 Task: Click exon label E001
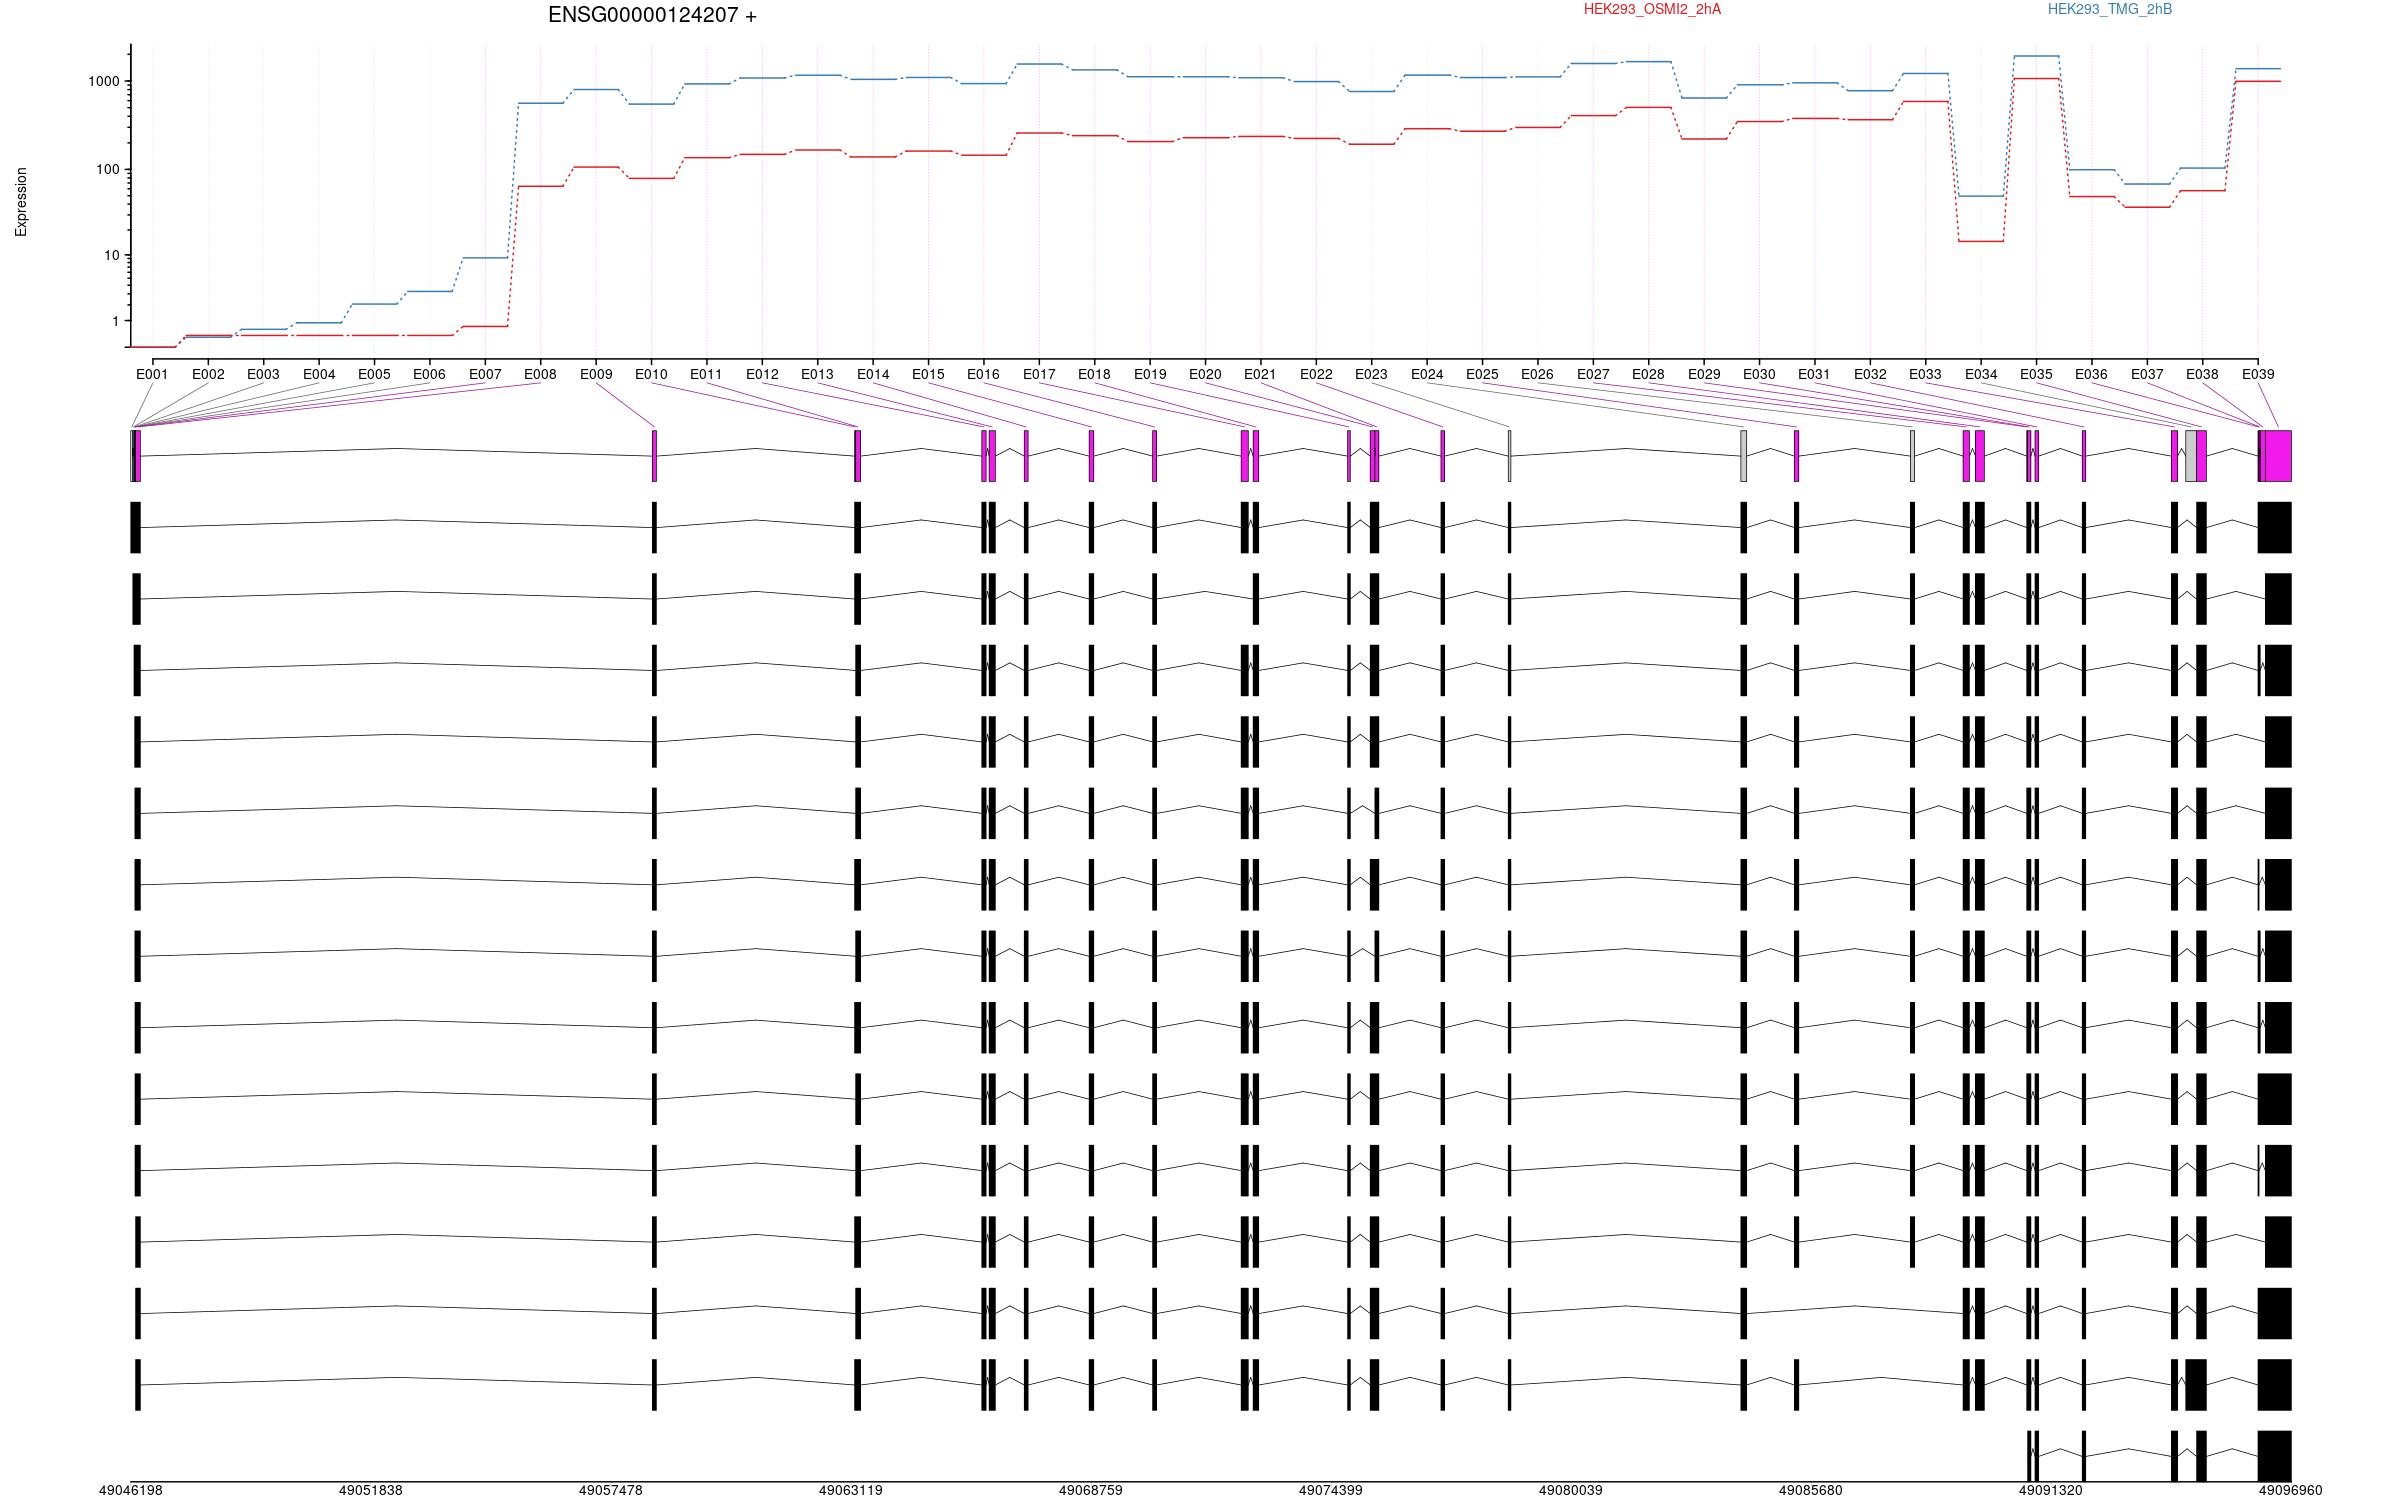[x=152, y=374]
